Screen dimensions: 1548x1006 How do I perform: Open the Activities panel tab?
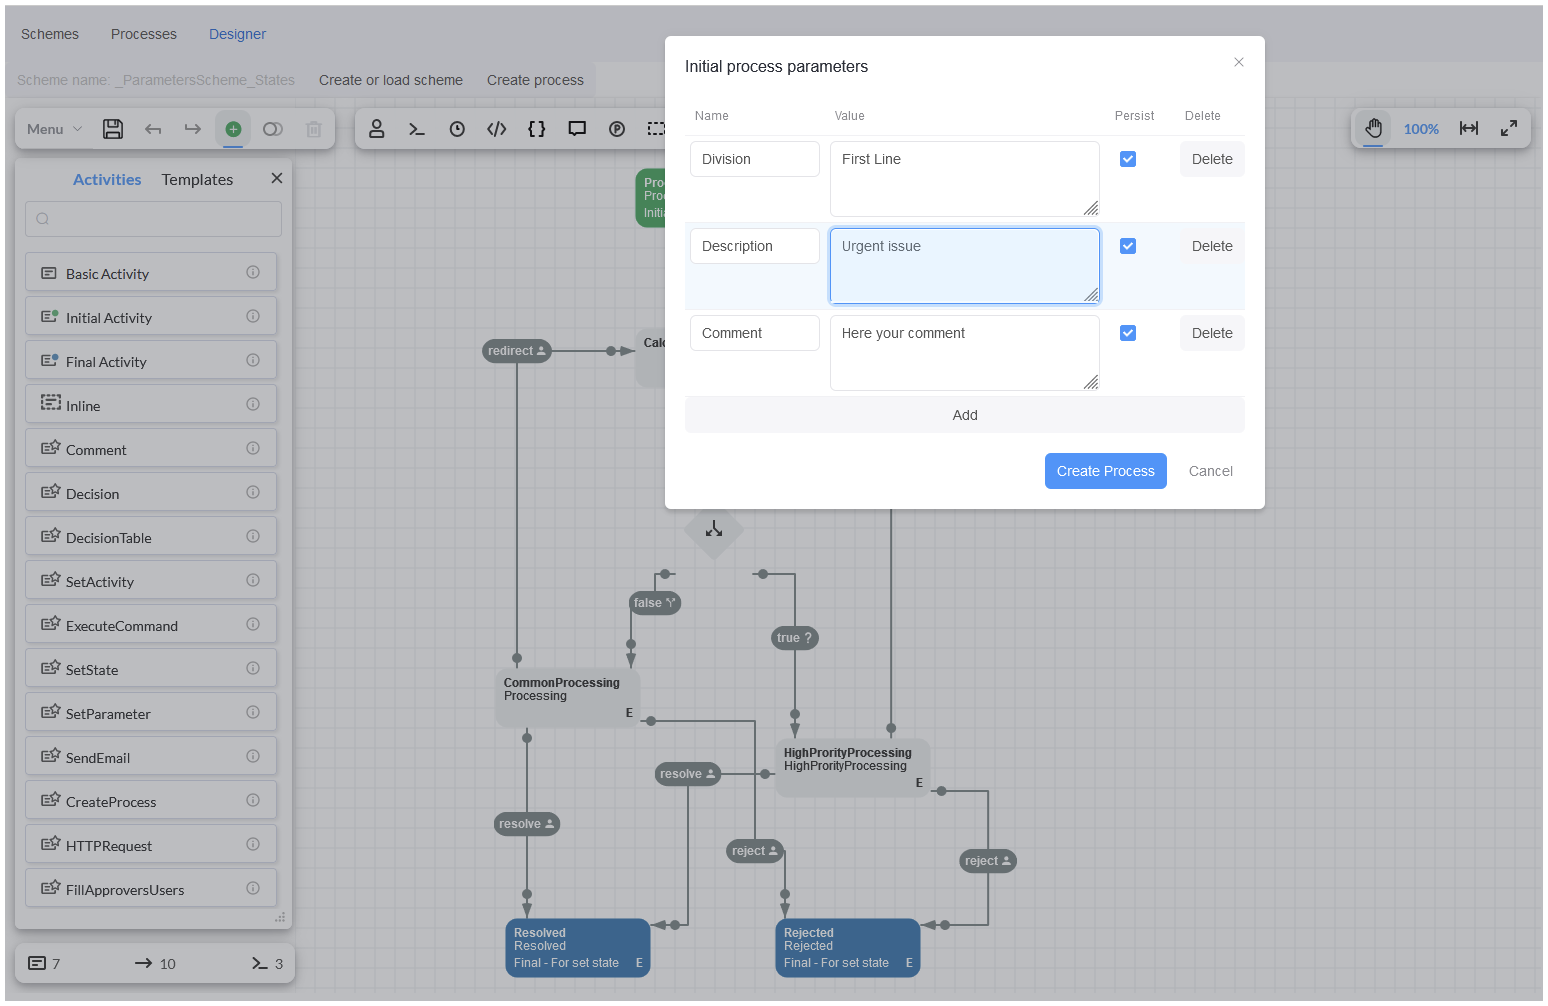pos(107,179)
